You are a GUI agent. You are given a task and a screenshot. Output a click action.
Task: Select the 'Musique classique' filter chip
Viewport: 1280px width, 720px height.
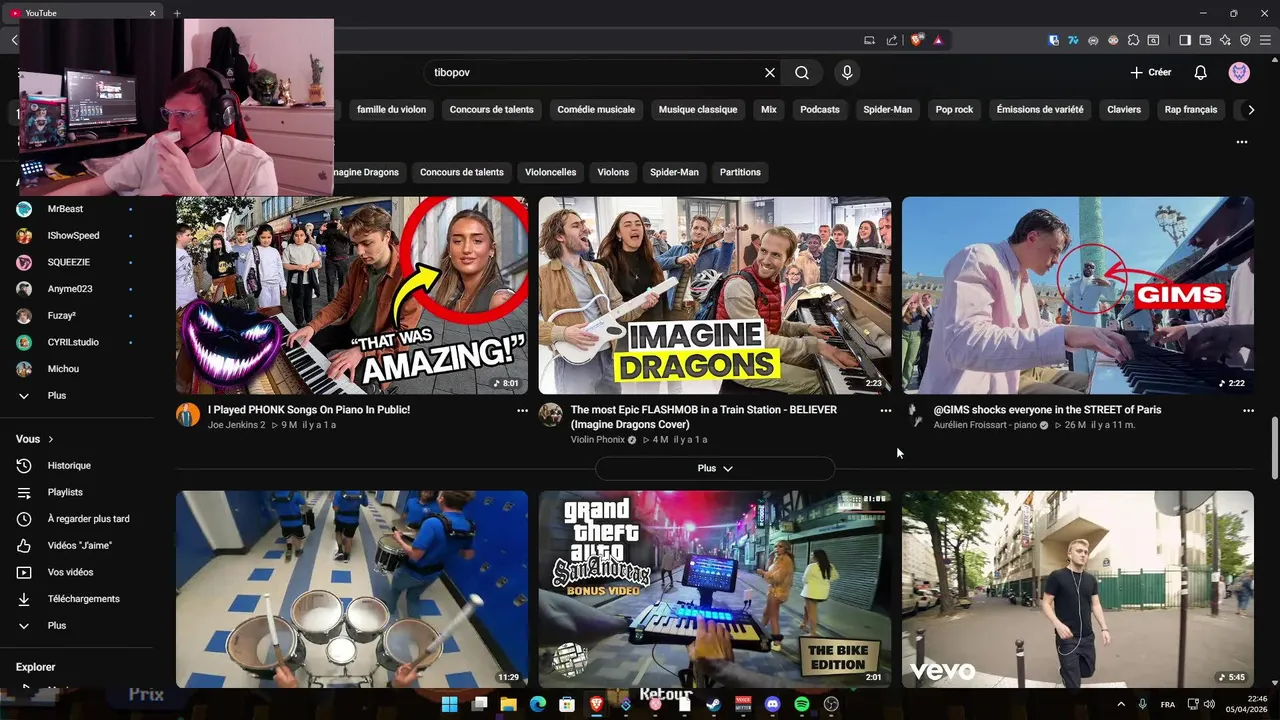pyautogui.click(x=698, y=110)
